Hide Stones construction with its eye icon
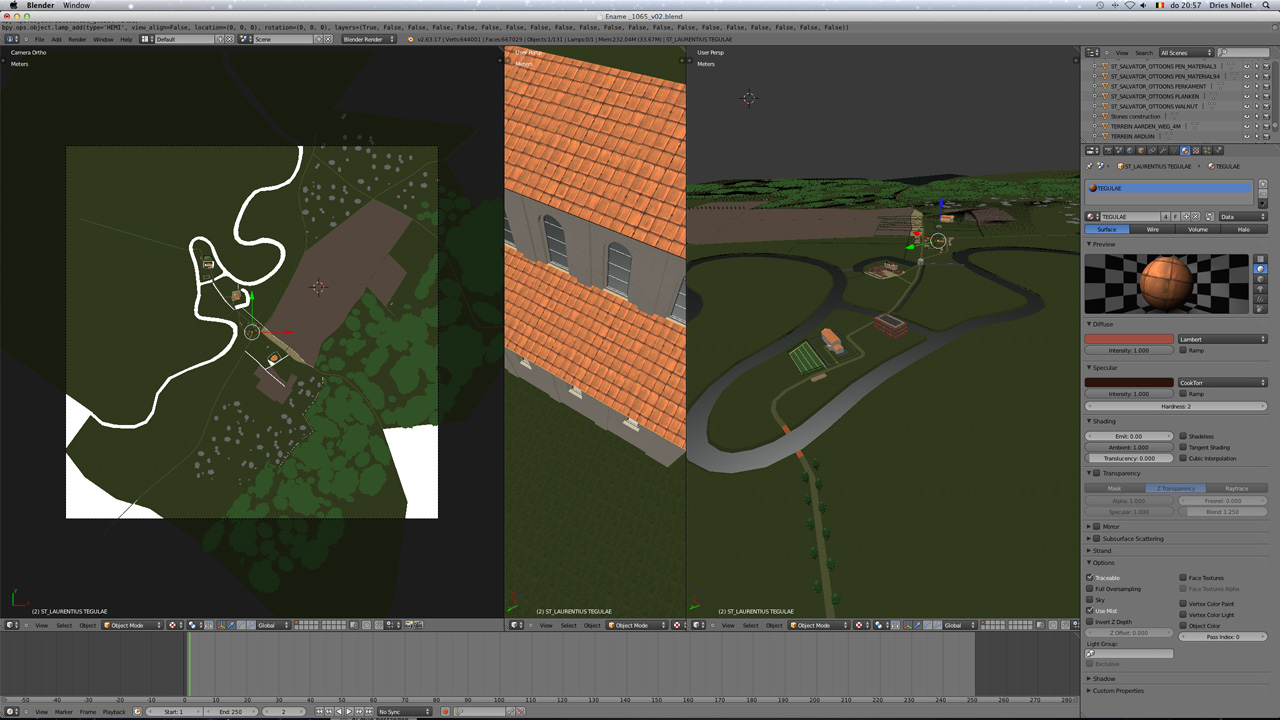Viewport: 1280px width, 720px height. 1246,117
